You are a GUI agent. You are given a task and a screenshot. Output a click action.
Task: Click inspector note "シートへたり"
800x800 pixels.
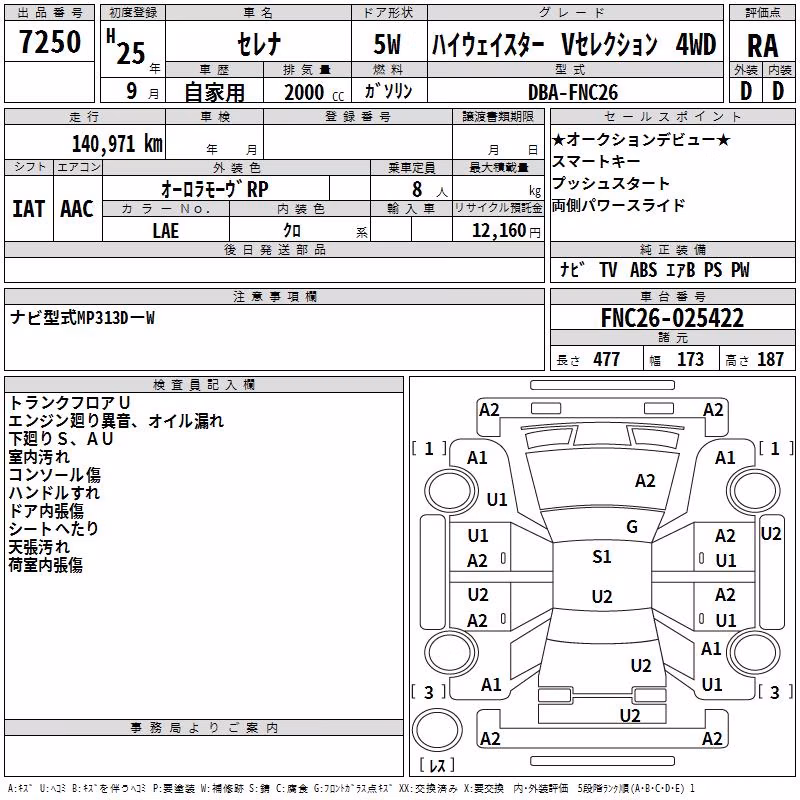pyautogui.click(x=53, y=529)
